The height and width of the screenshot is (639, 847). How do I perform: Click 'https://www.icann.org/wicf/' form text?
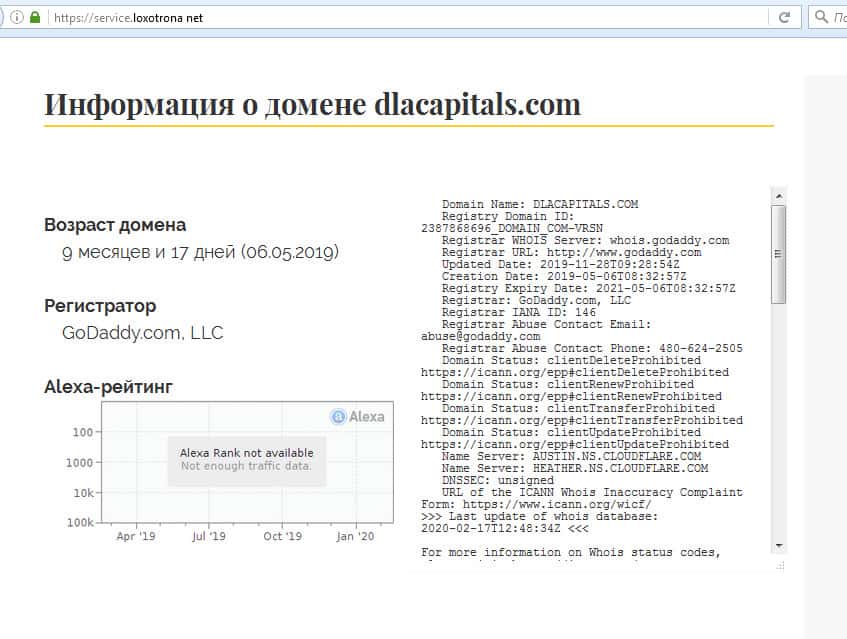tap(557, 505)
